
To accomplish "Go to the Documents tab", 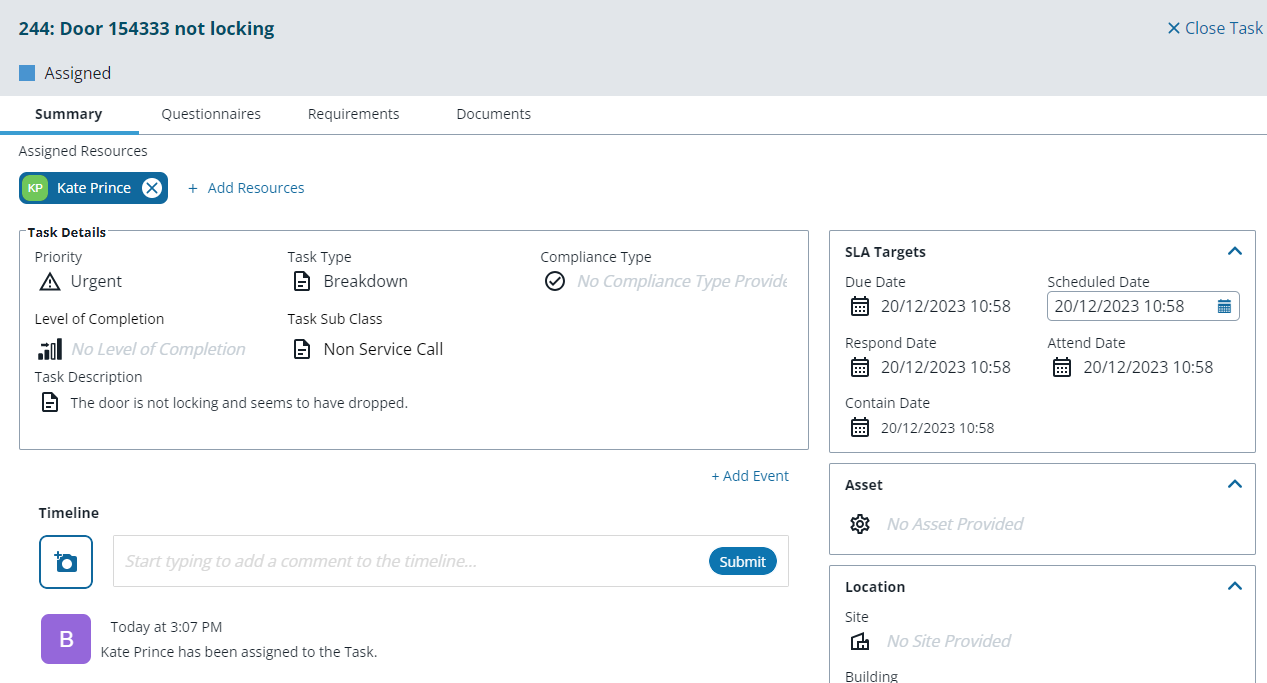I will [x=493, y=114].
